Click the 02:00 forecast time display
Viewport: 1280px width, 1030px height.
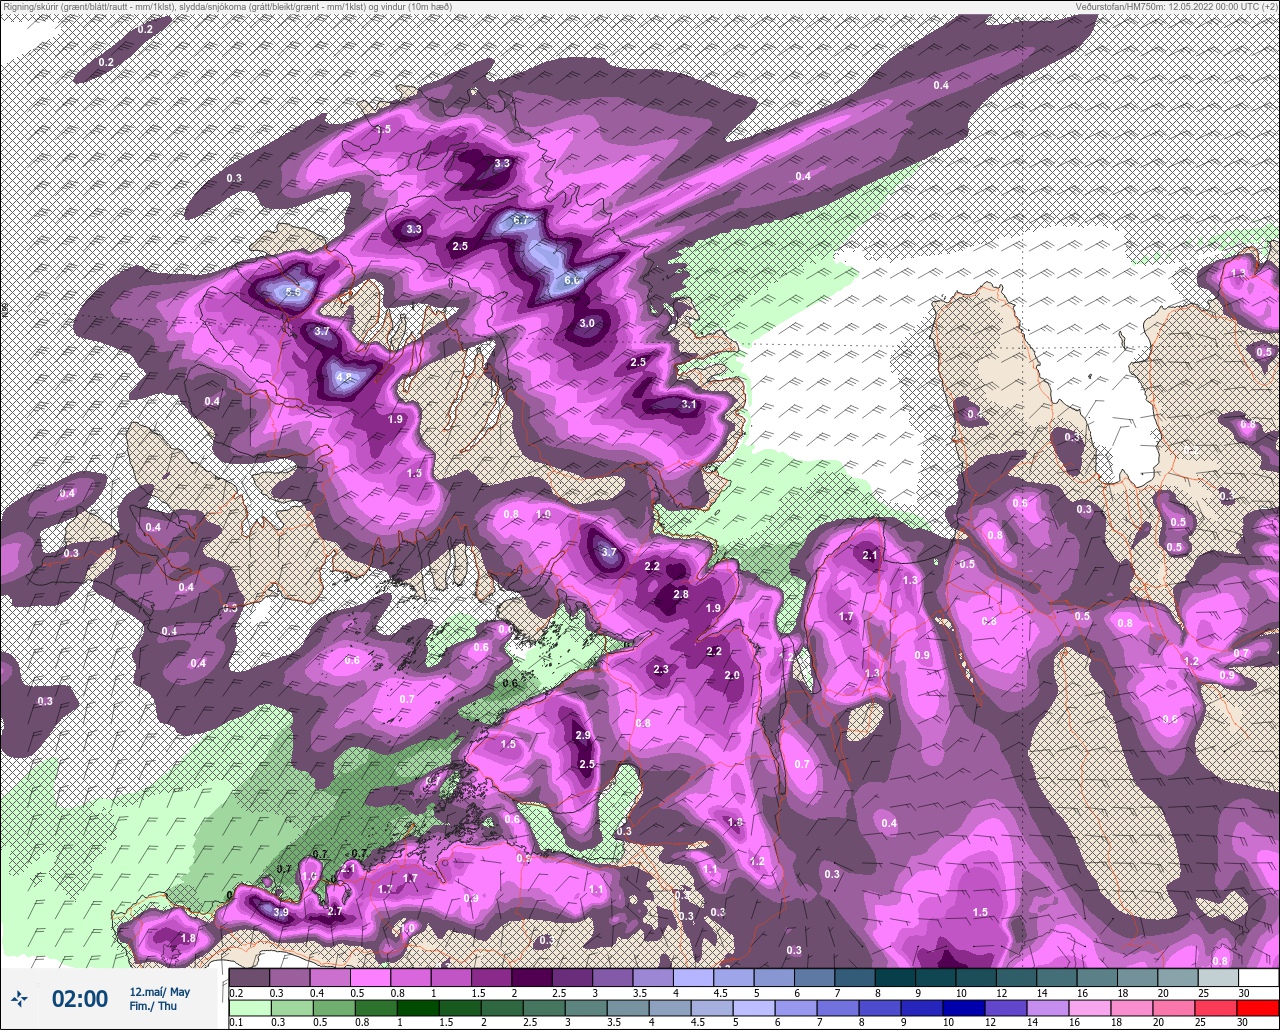coord(79,999)
